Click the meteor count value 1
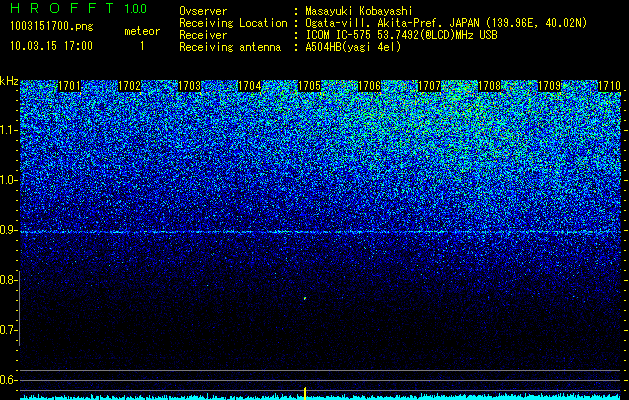 click(x=142, y=46)
